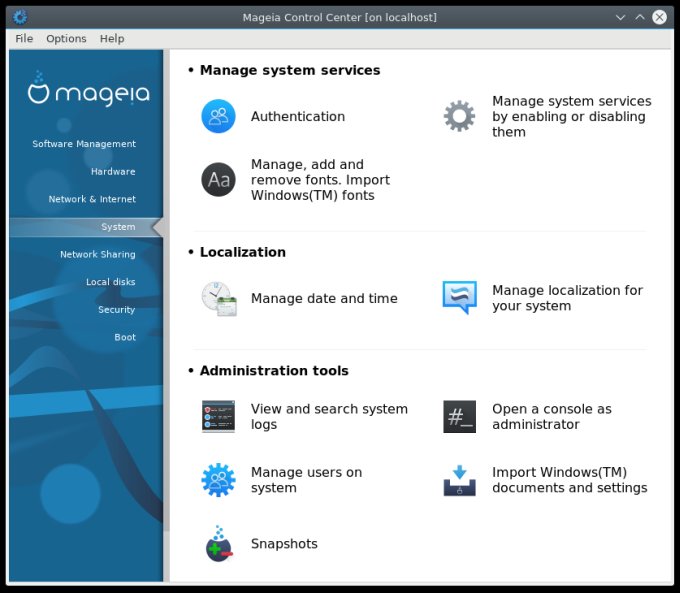Open 'Manage users on system'
Image resolution: width=680 pixels, height=593 pixels.
tap(306, 480)
